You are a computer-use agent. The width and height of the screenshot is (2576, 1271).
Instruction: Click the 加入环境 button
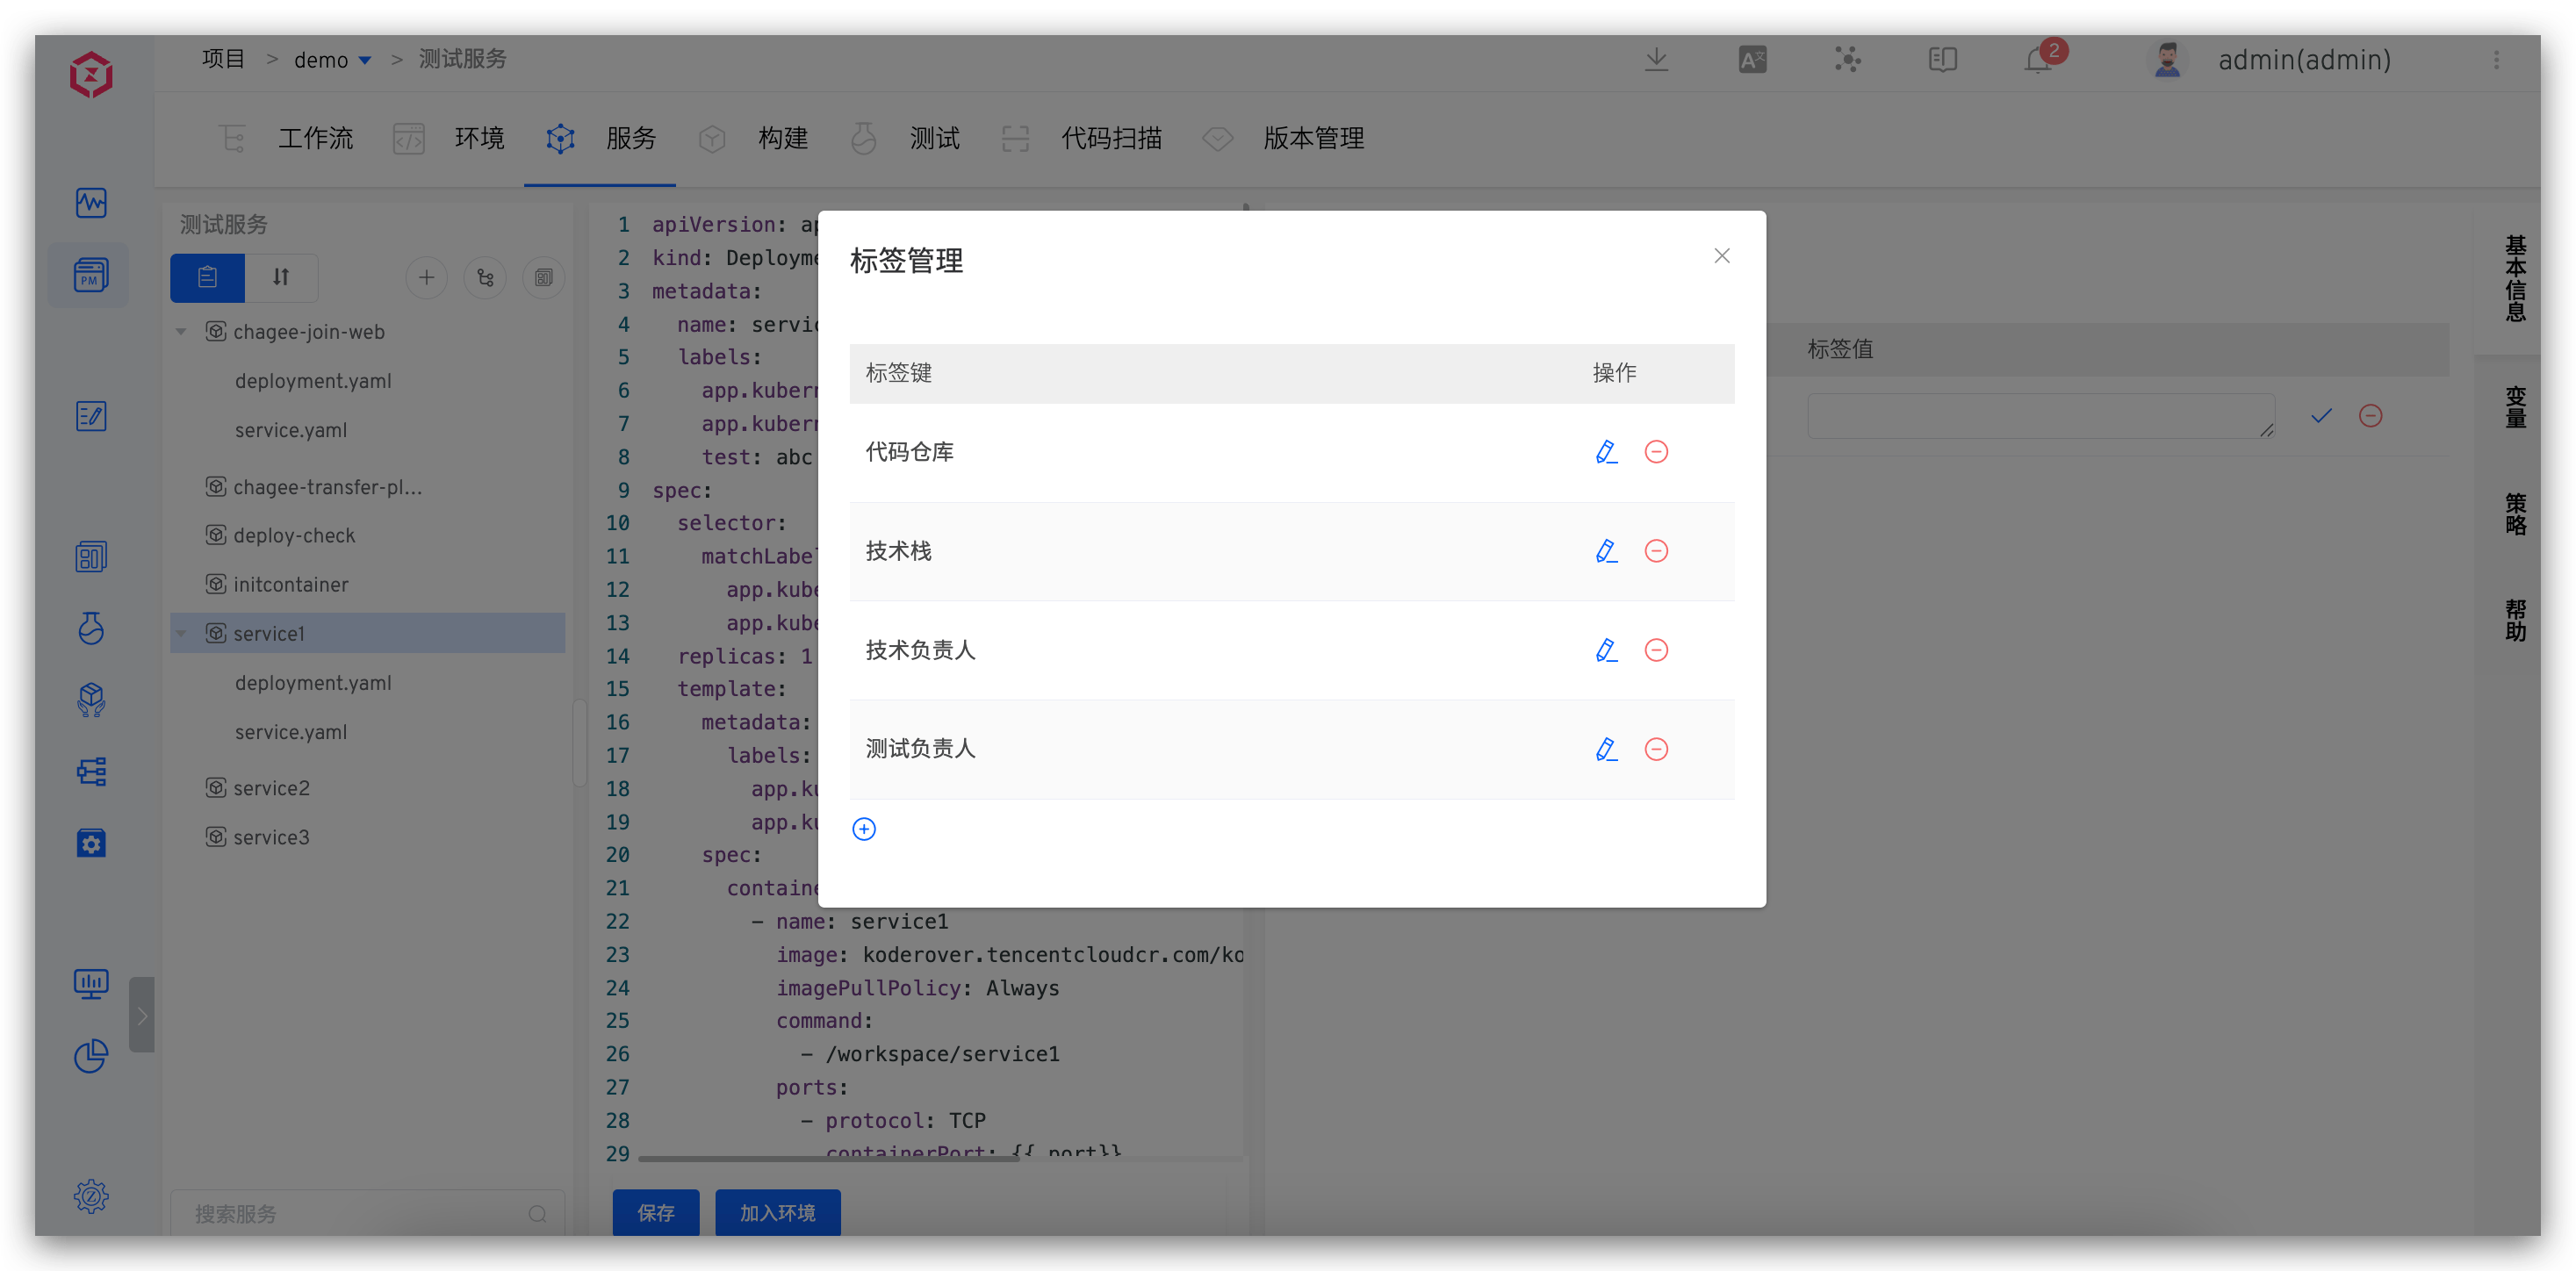tap(777, 1212)
